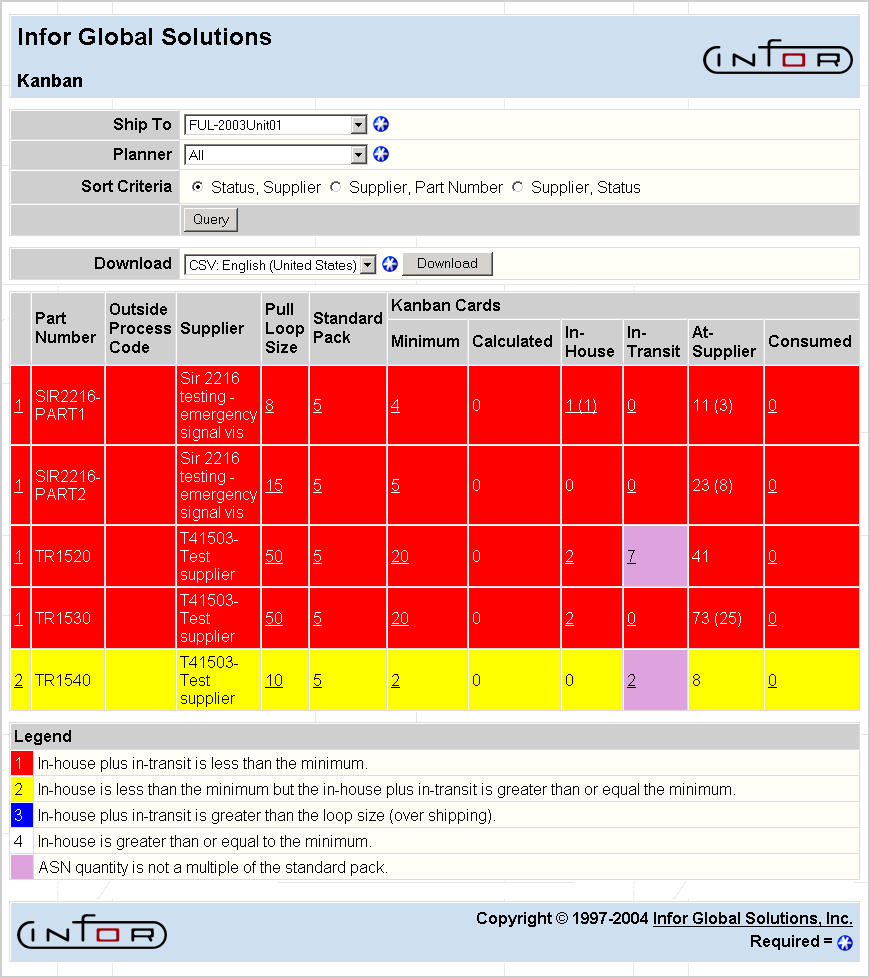Image resolution: width=870 pixels, height=978 pixels.
Task: Click minimum 20 for TR1530
Action: (x=400, y=618)
